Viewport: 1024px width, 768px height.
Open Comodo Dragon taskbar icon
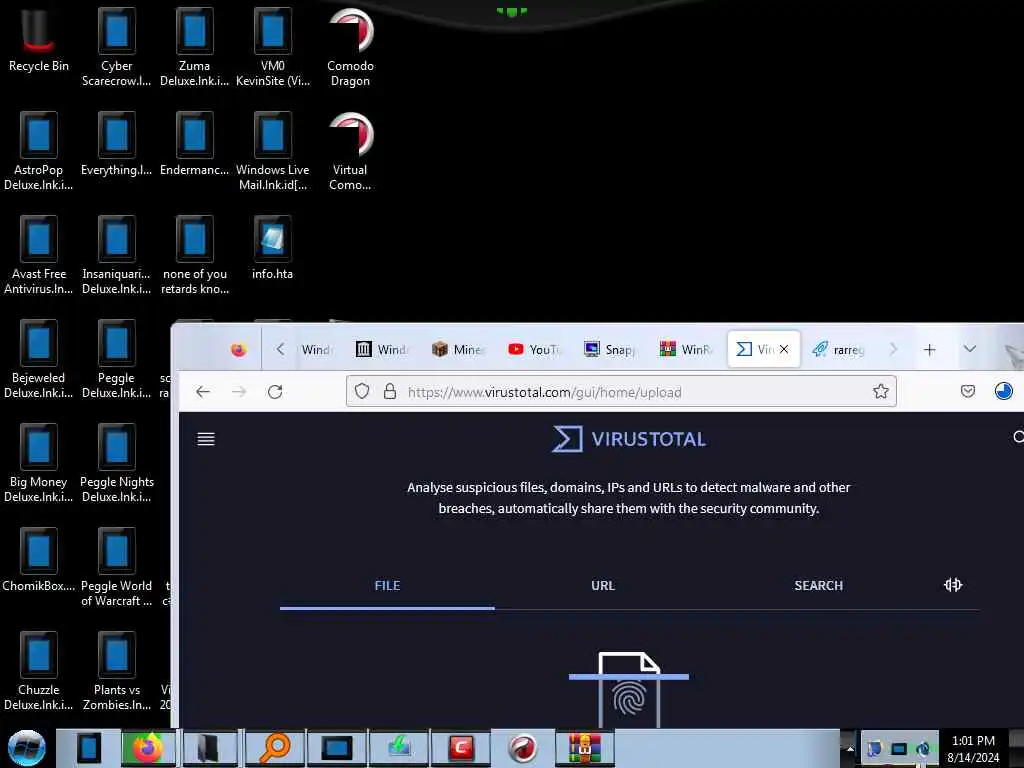[522, 748]
